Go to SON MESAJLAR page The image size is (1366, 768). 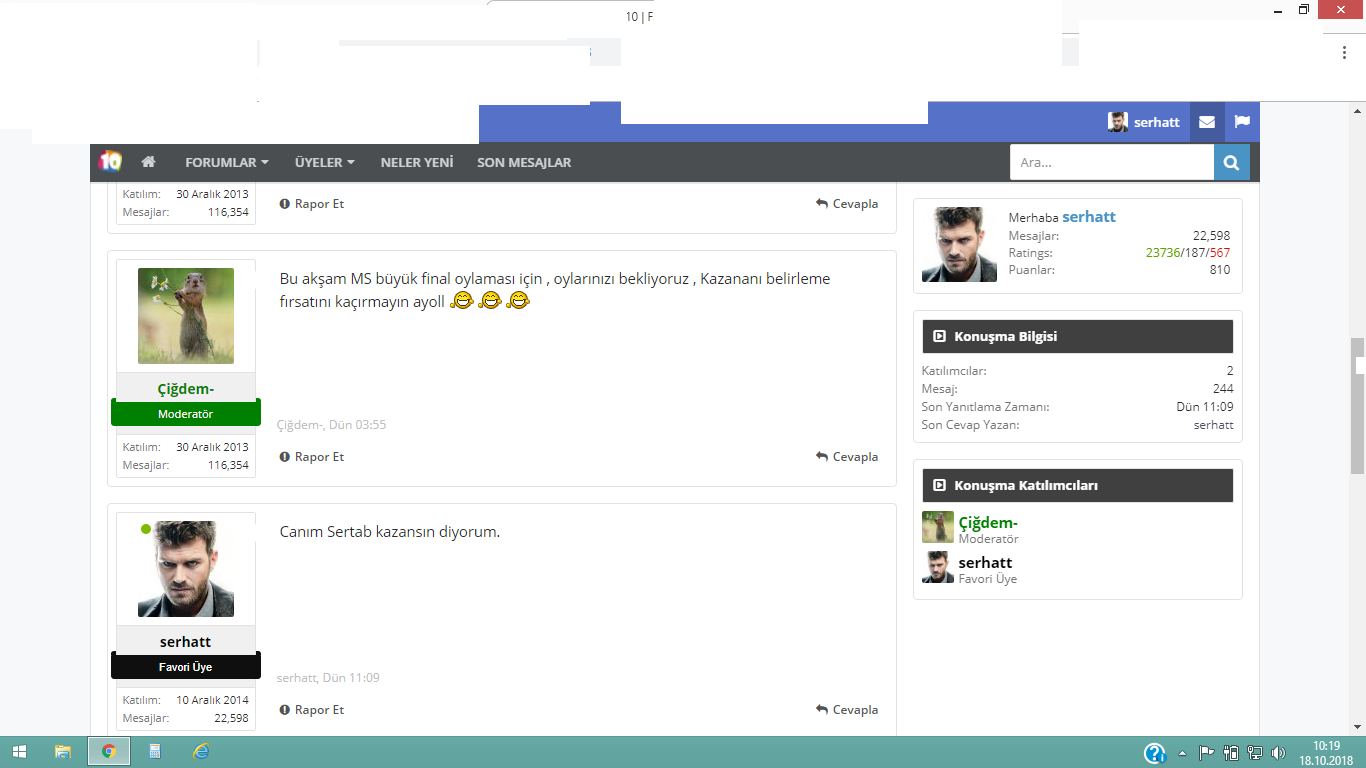pos(524,162)
